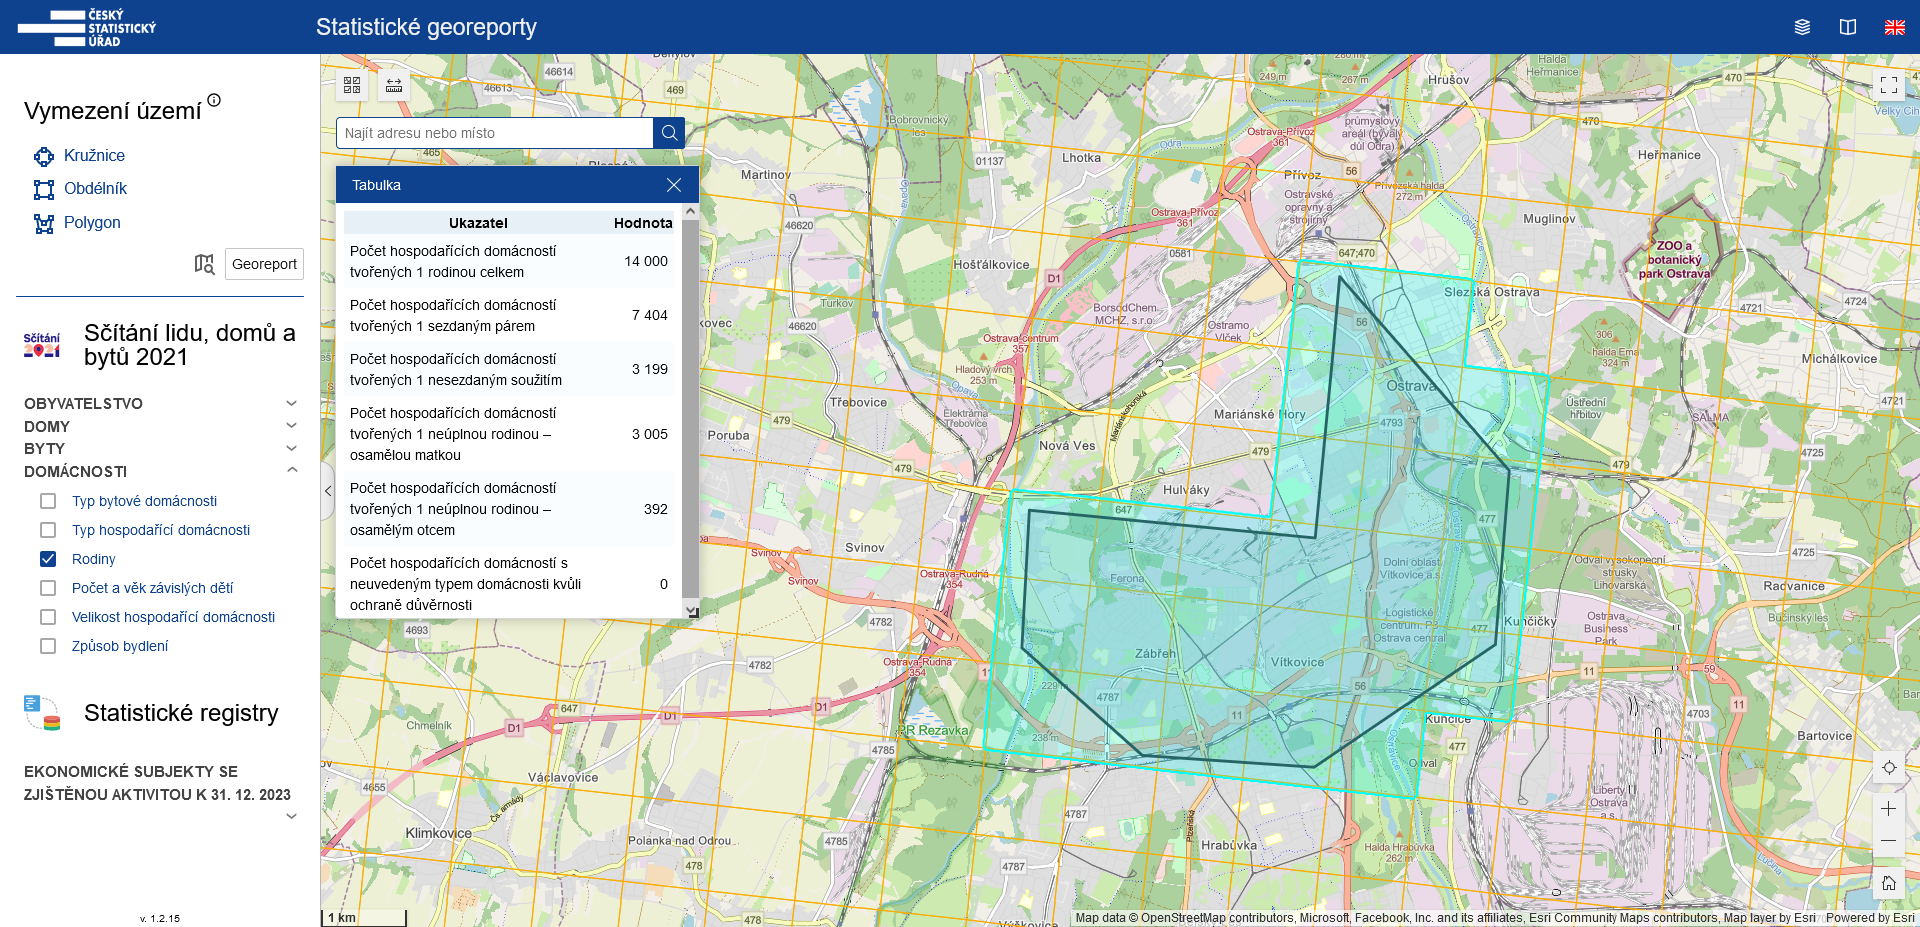Click the Georeport button
The width and height of the screenshot is (1920, 927).
(x=264, y=264)
